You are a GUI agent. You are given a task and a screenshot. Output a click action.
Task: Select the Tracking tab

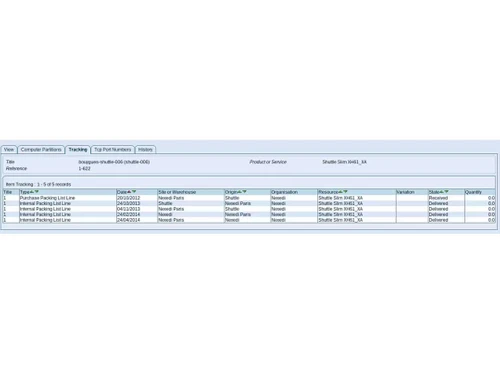click(x=78, y=150)
